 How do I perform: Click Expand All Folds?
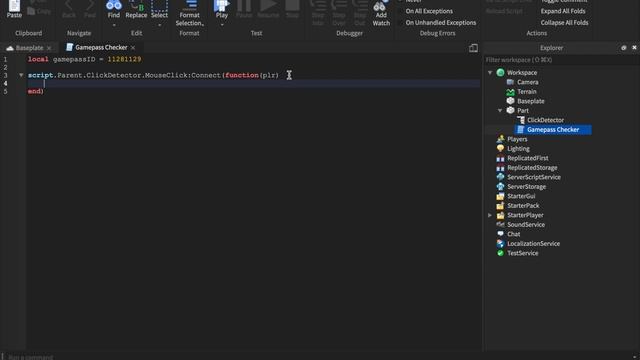click(563, 11)
